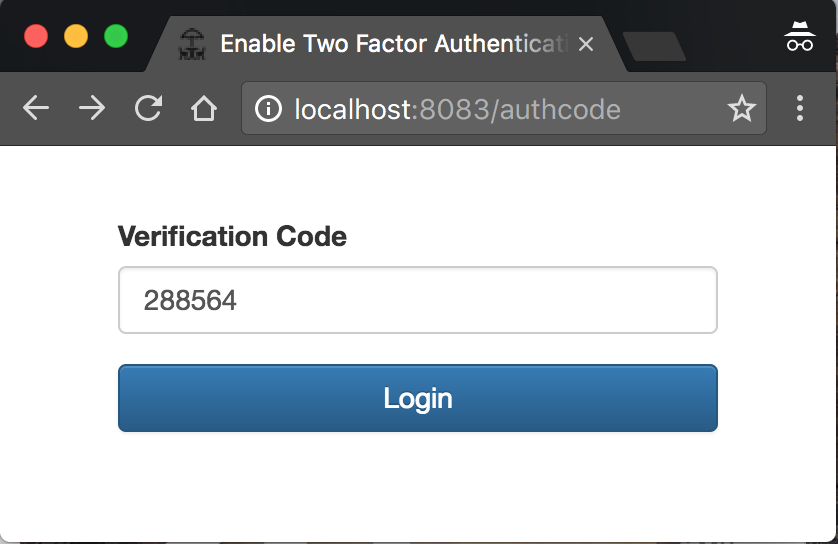The image size is (838, 544).
Task: Reload the authcode page
Action: point(148,109)
